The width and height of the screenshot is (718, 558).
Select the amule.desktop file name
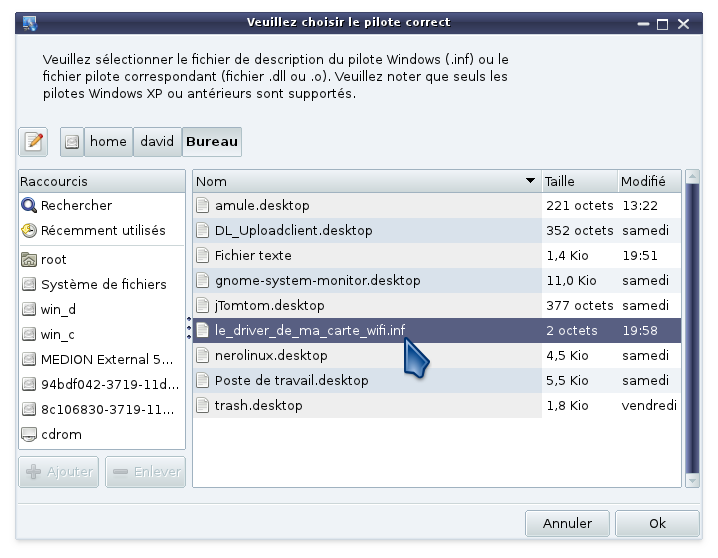click(262, 206)
